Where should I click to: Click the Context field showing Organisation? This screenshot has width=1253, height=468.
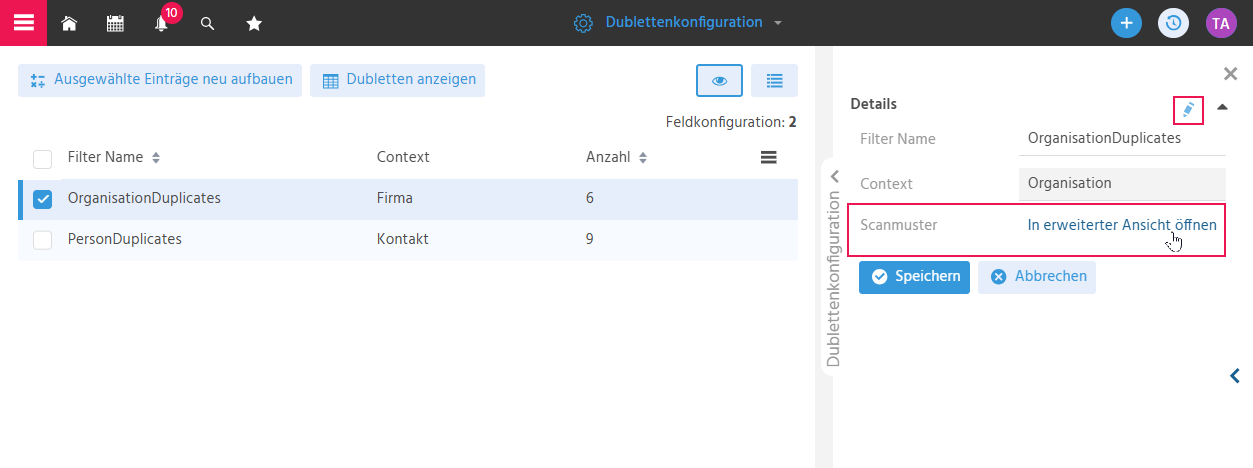click(1122, 184)
